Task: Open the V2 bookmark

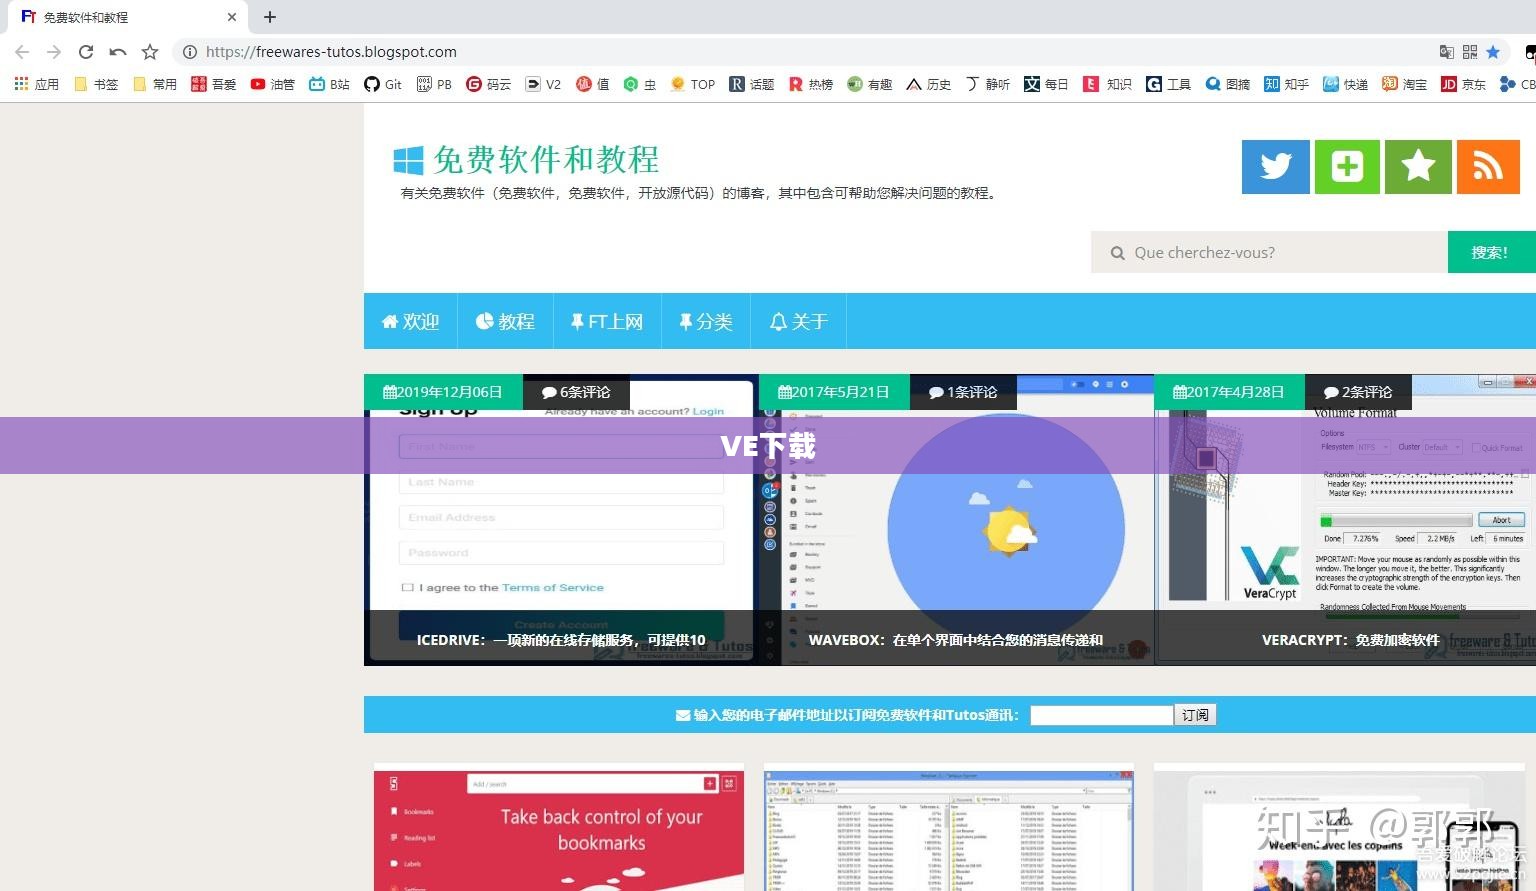Action: 544,84
